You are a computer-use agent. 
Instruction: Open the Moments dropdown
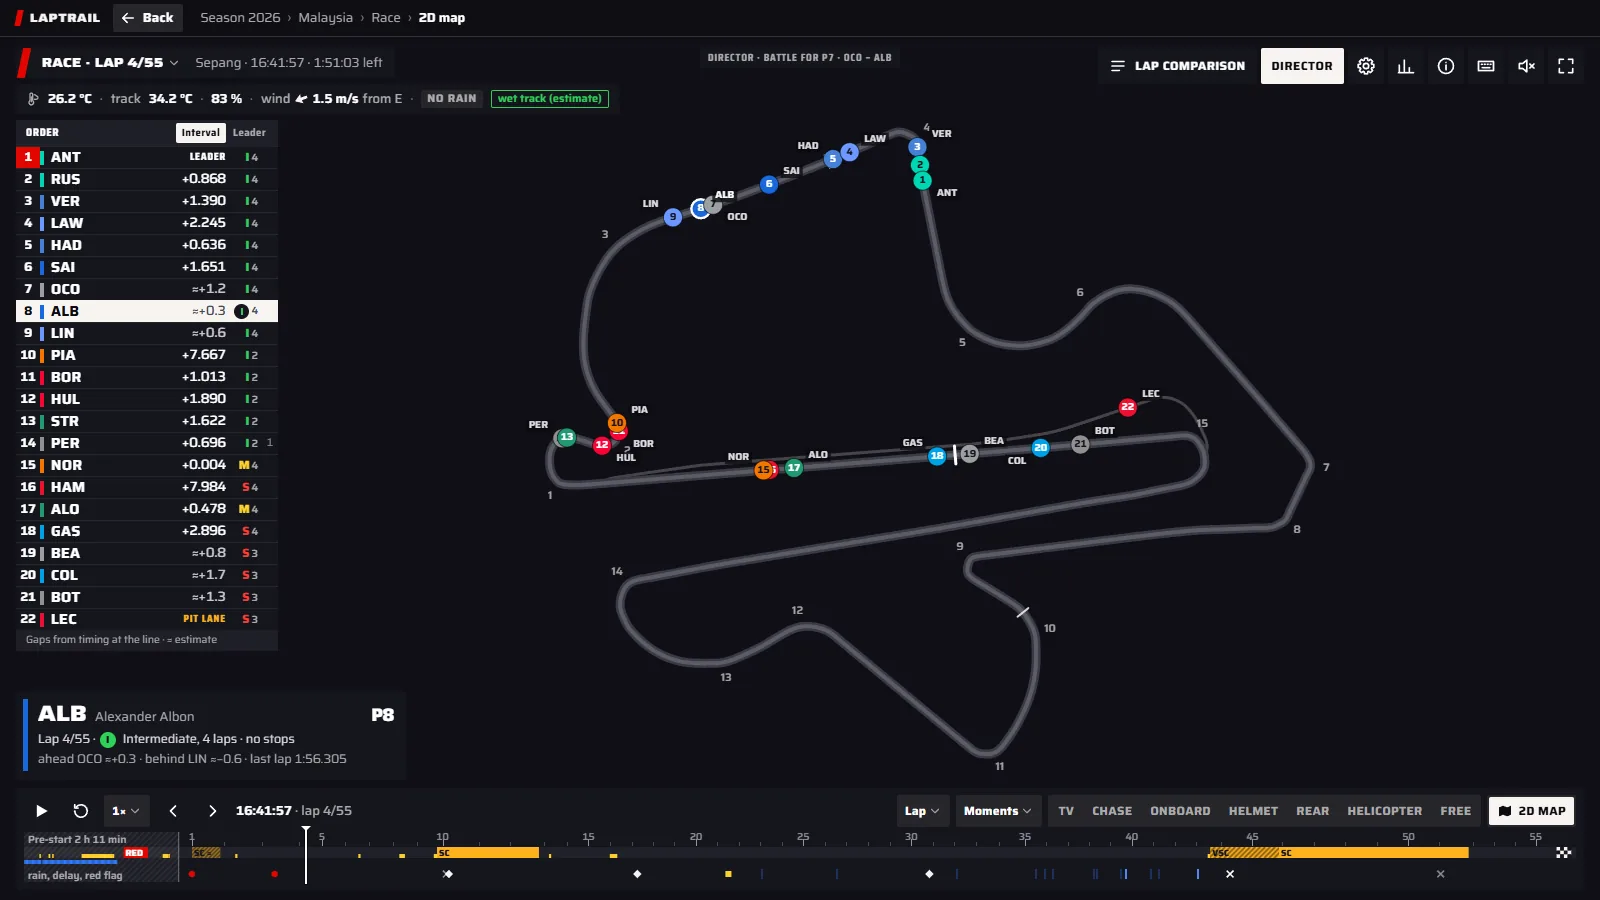[x=998, y=811]
